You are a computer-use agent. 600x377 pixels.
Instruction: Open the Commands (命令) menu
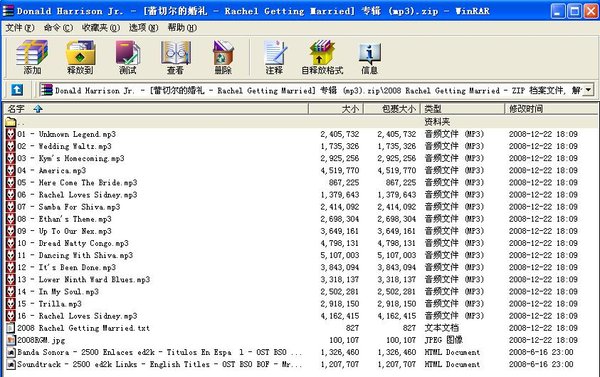pyautogui.click(x=58, y=28)
